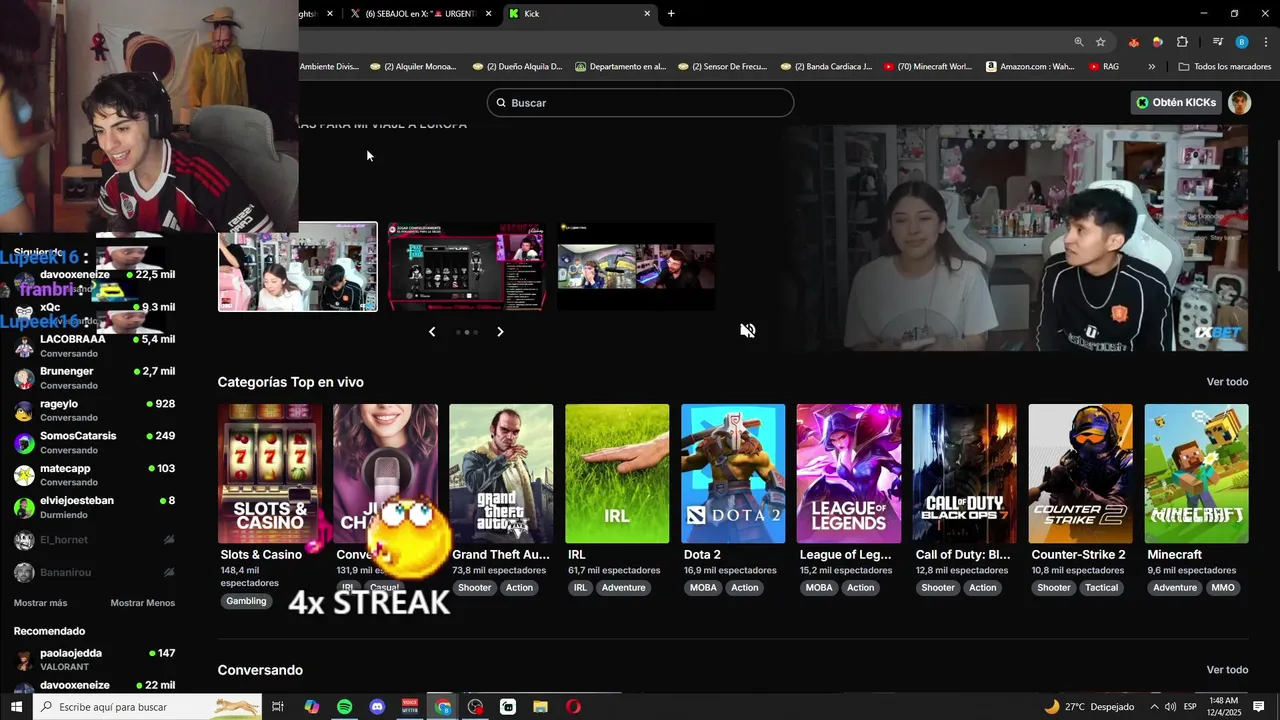Open the Dota 2 category cover
The height and width of the screenshot is (720, 1280).
(x=733, y=473)
